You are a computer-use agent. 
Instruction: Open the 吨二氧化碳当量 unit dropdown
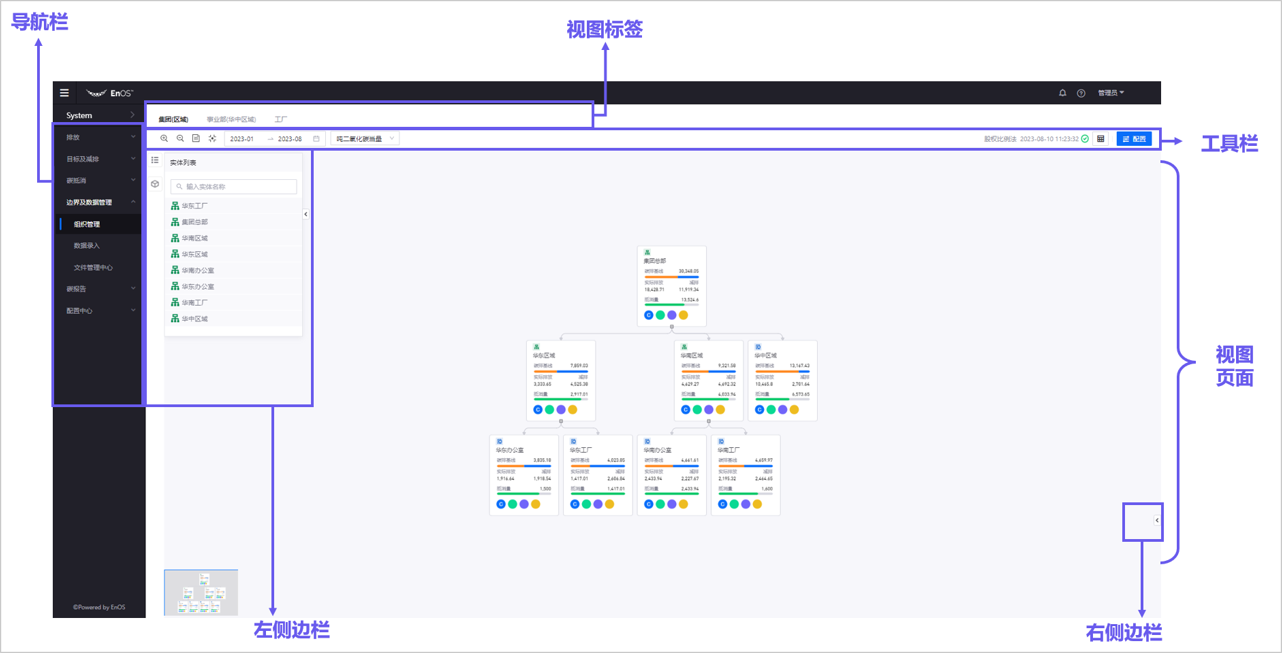point(365,139)
